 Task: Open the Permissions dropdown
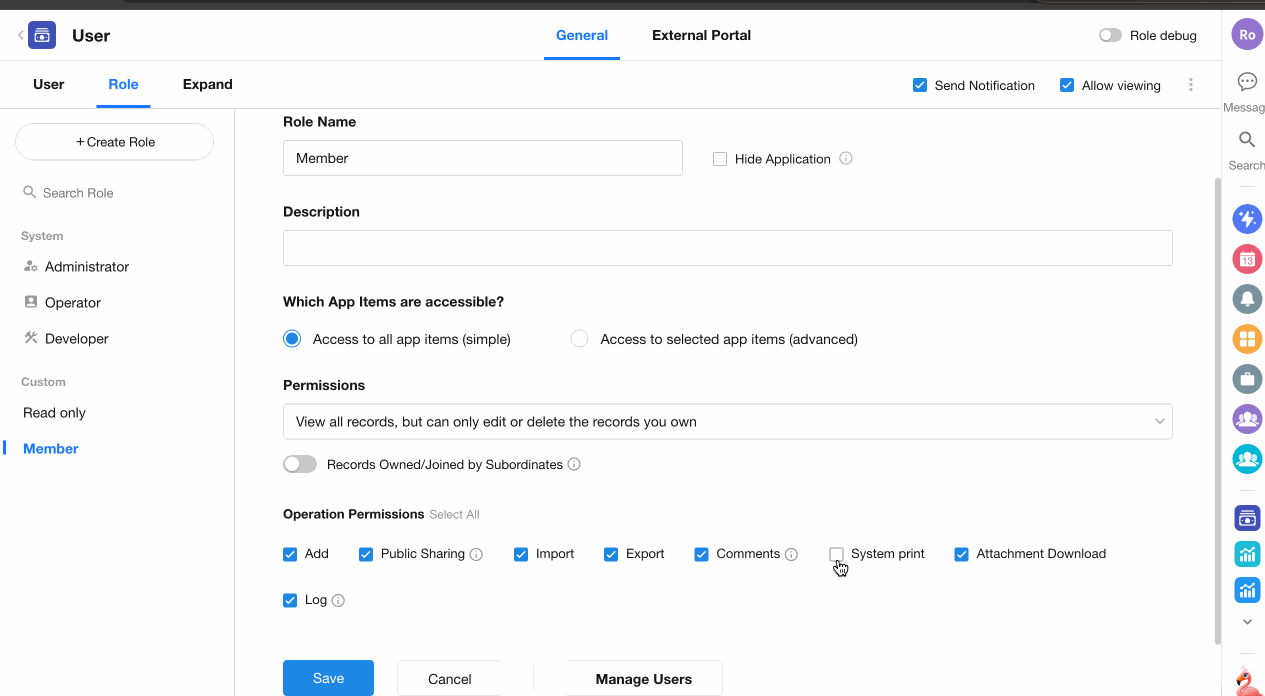pyautogui.click(x=727, y=422)
